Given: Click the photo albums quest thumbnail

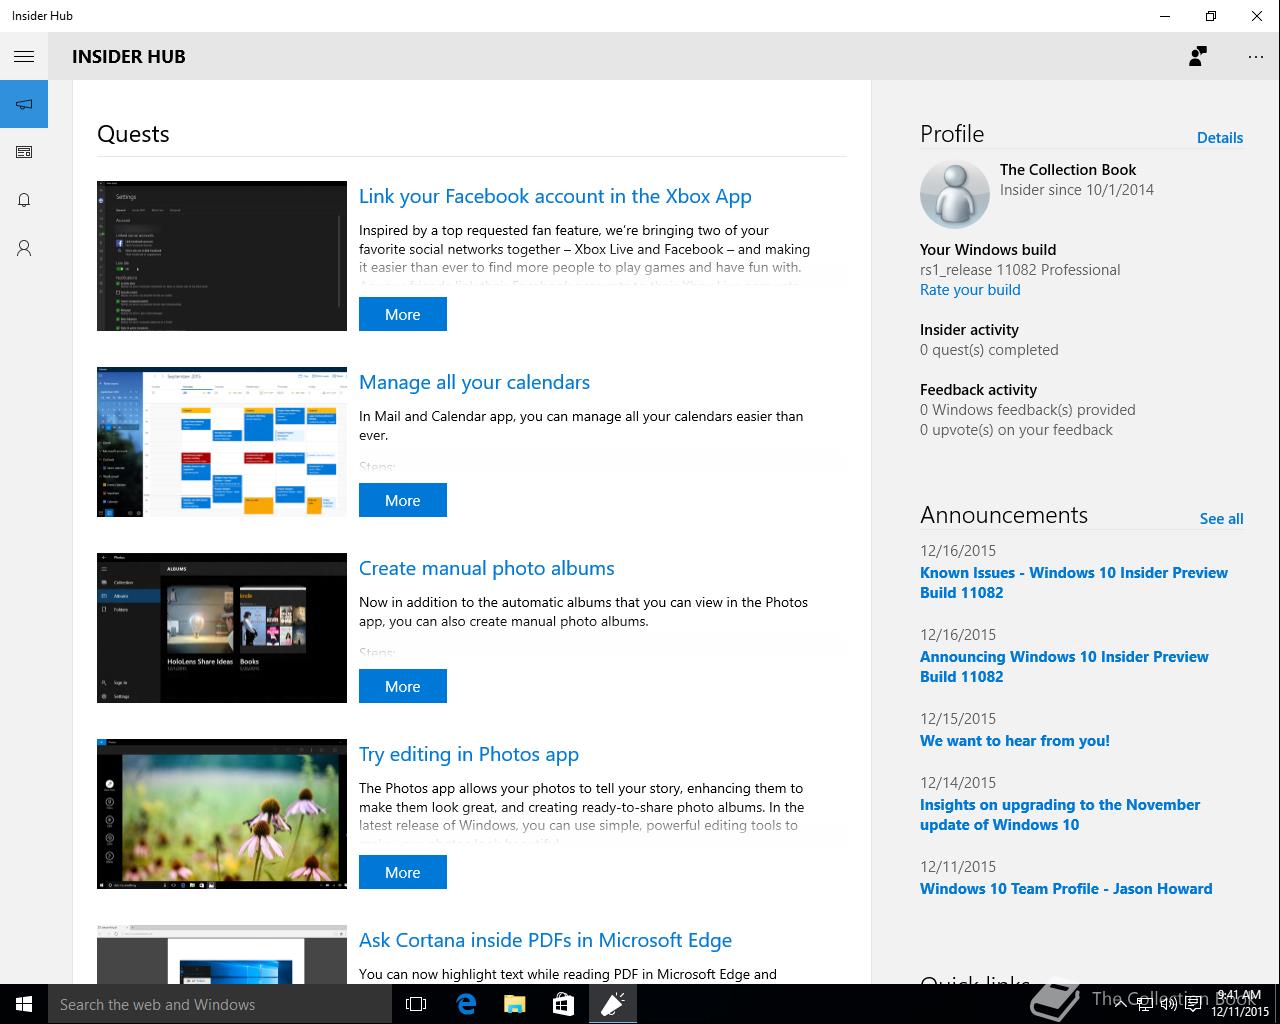Looking at the screenshot, I should [x=222, y=628].
